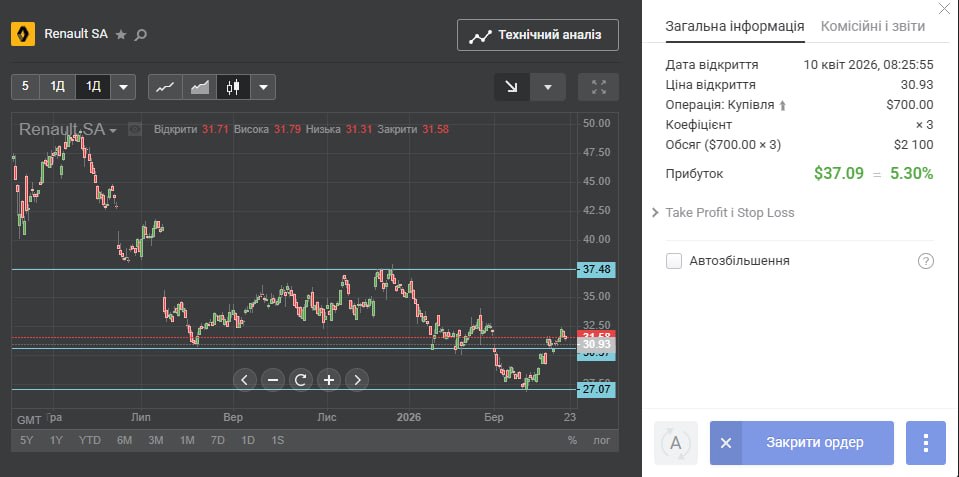Expand Take Profit і Stop Loss section

[x=730, y=213]
